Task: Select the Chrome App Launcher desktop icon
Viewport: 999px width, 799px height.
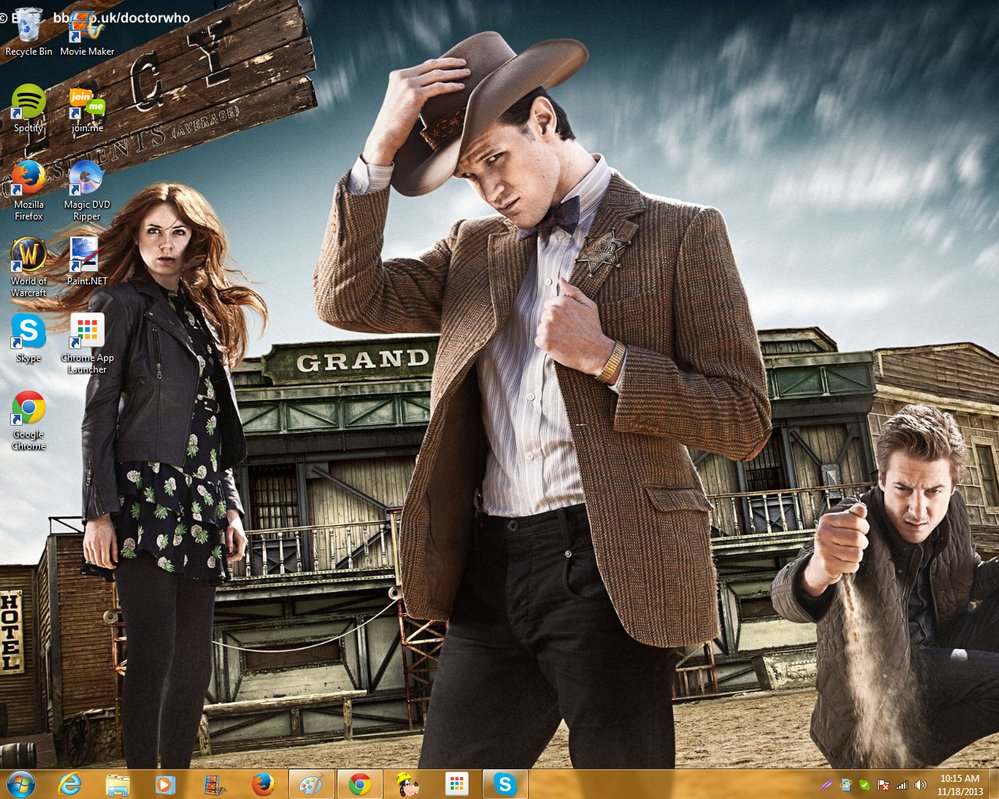Action: pos(87,343)
